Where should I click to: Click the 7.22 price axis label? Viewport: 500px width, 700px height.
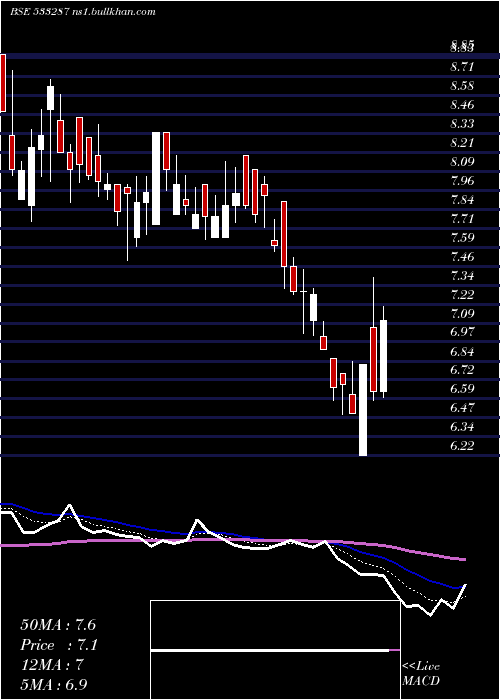pos(462,295)
